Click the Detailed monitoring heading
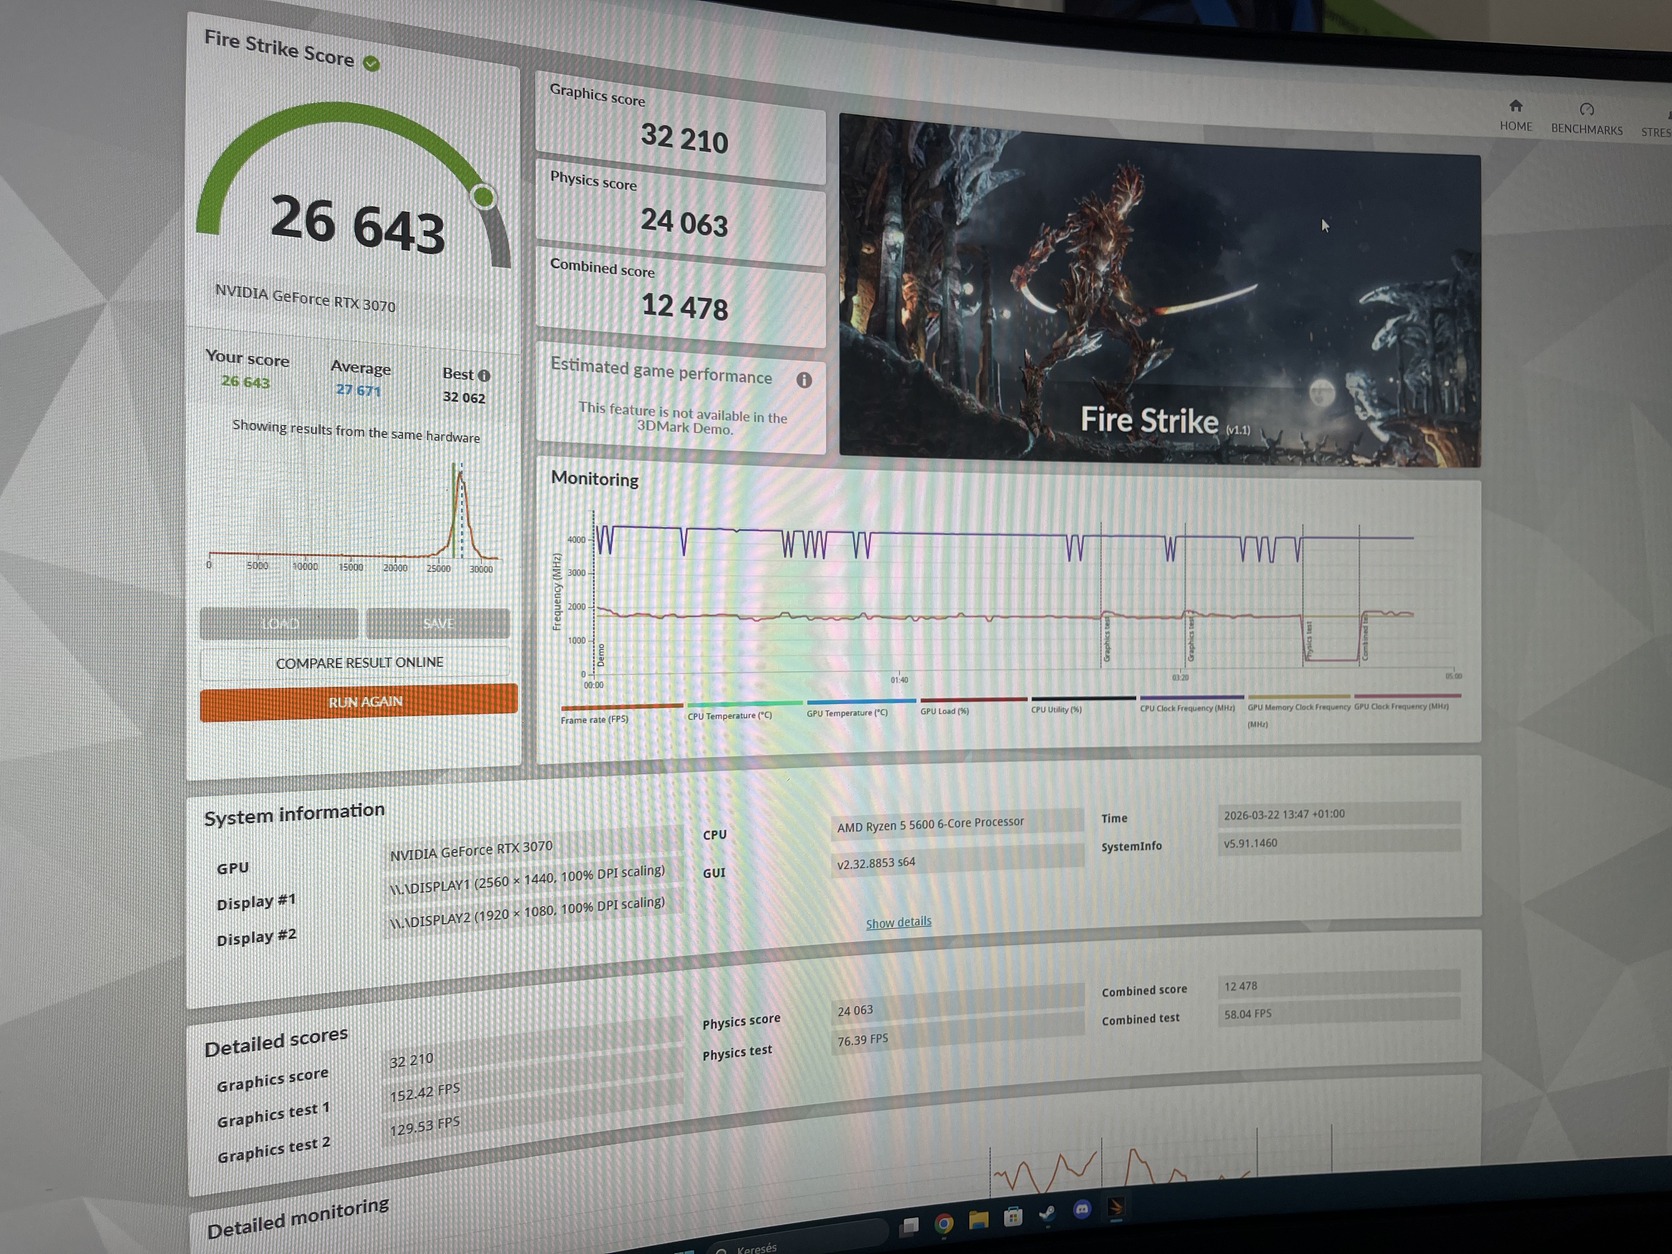 pyautogui.click(x=298, y=1218)
